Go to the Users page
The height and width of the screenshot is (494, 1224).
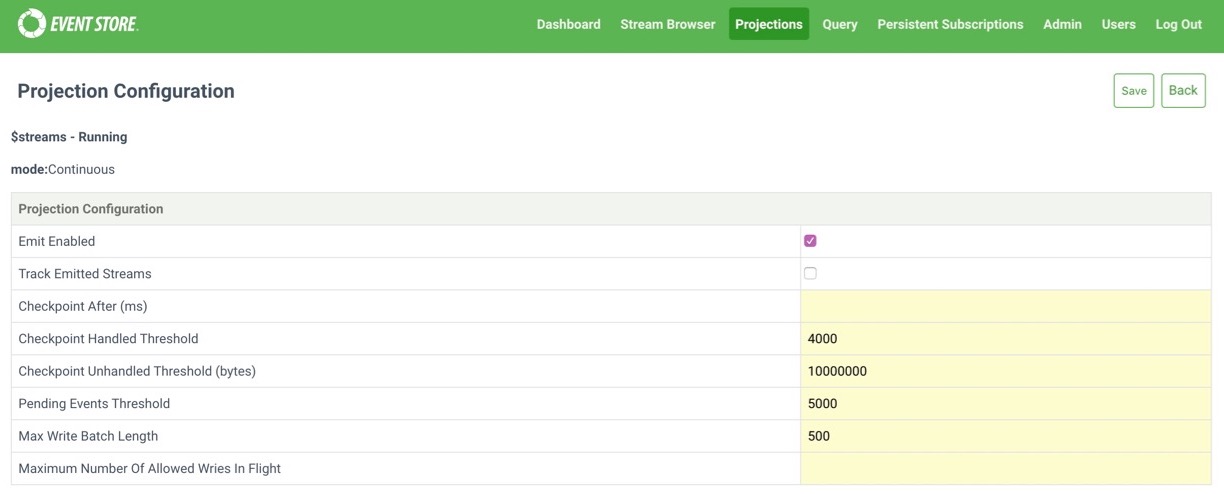pyautogui.click(x=1118, y=24)
